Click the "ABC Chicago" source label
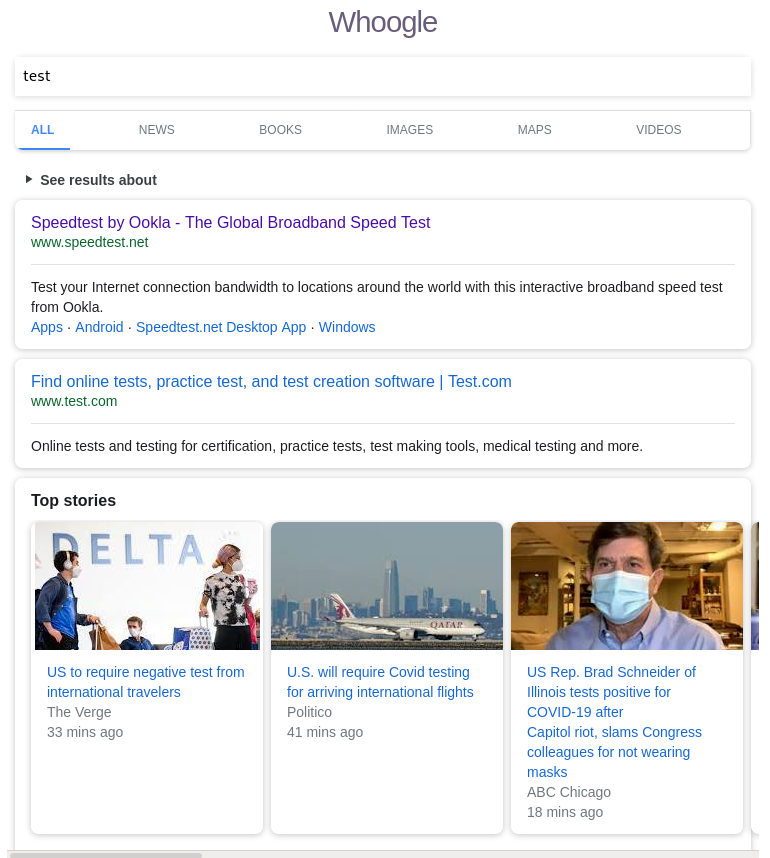Screen dimensions: 770x858 (569, 792)
